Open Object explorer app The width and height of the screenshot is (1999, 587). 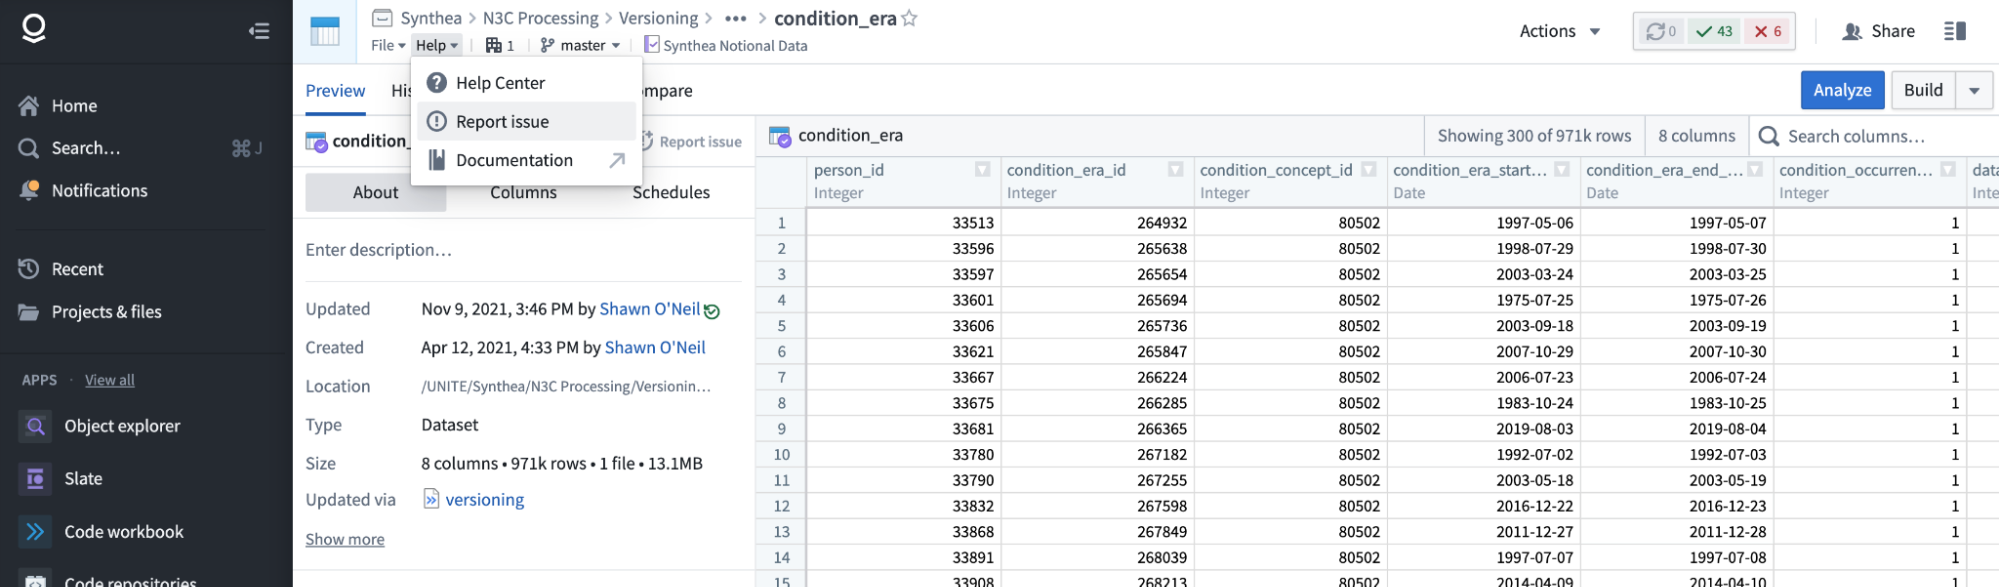coord(121,426)
